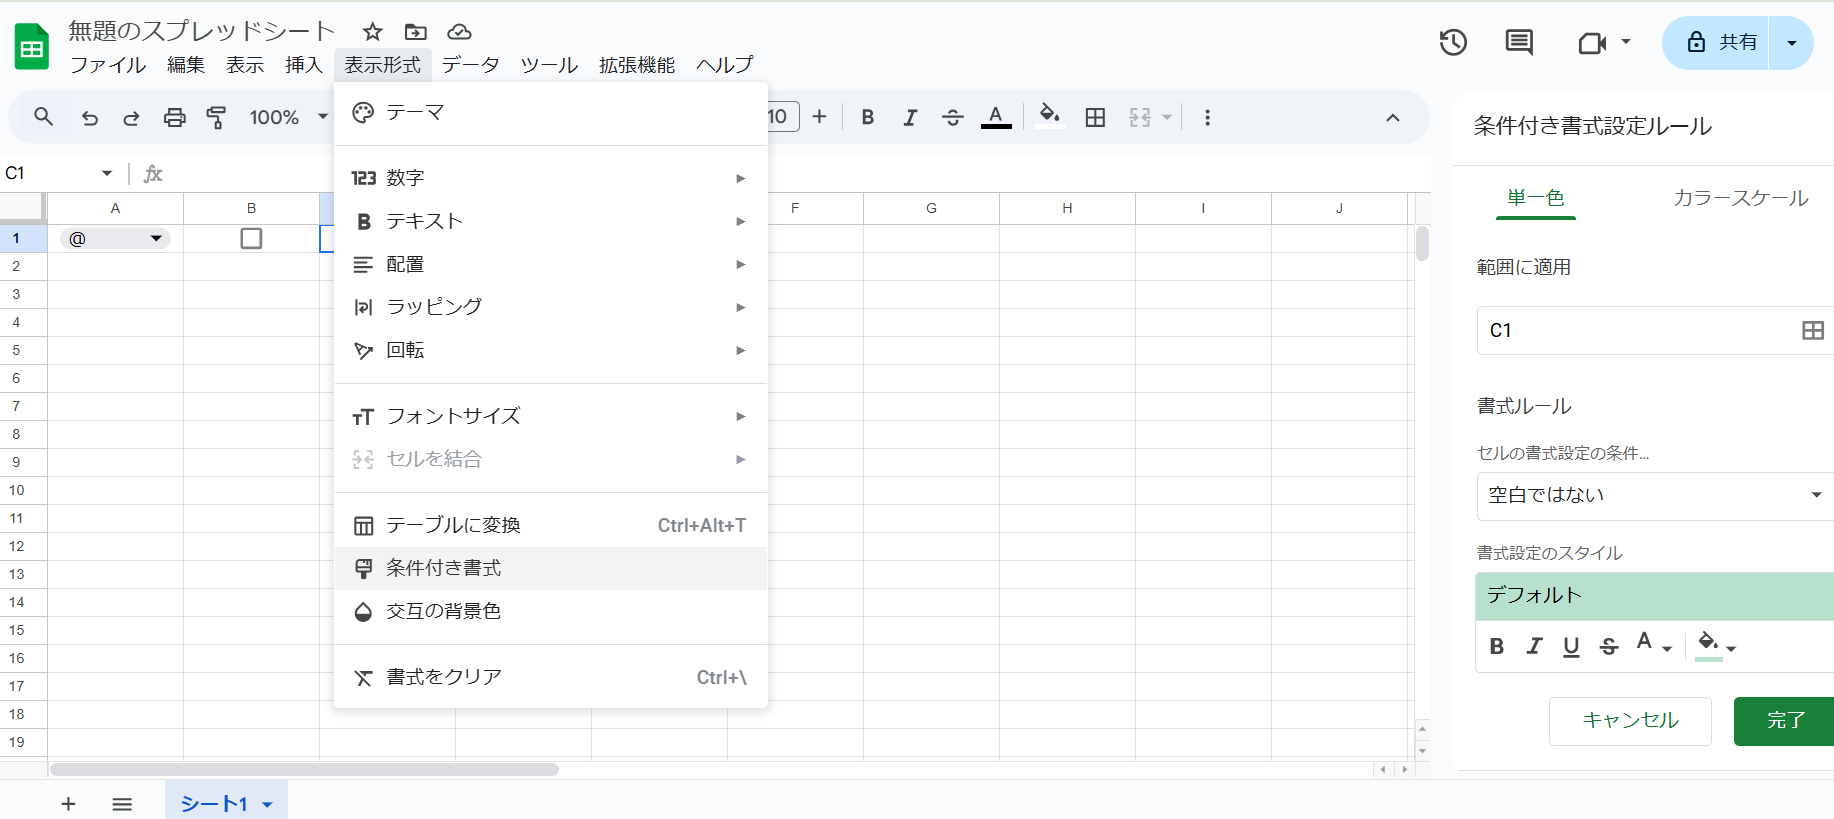The width and height of the screenshot is (1834, 819).
Task: Toggle italic in the main toolbar
Action: [910, 117]
